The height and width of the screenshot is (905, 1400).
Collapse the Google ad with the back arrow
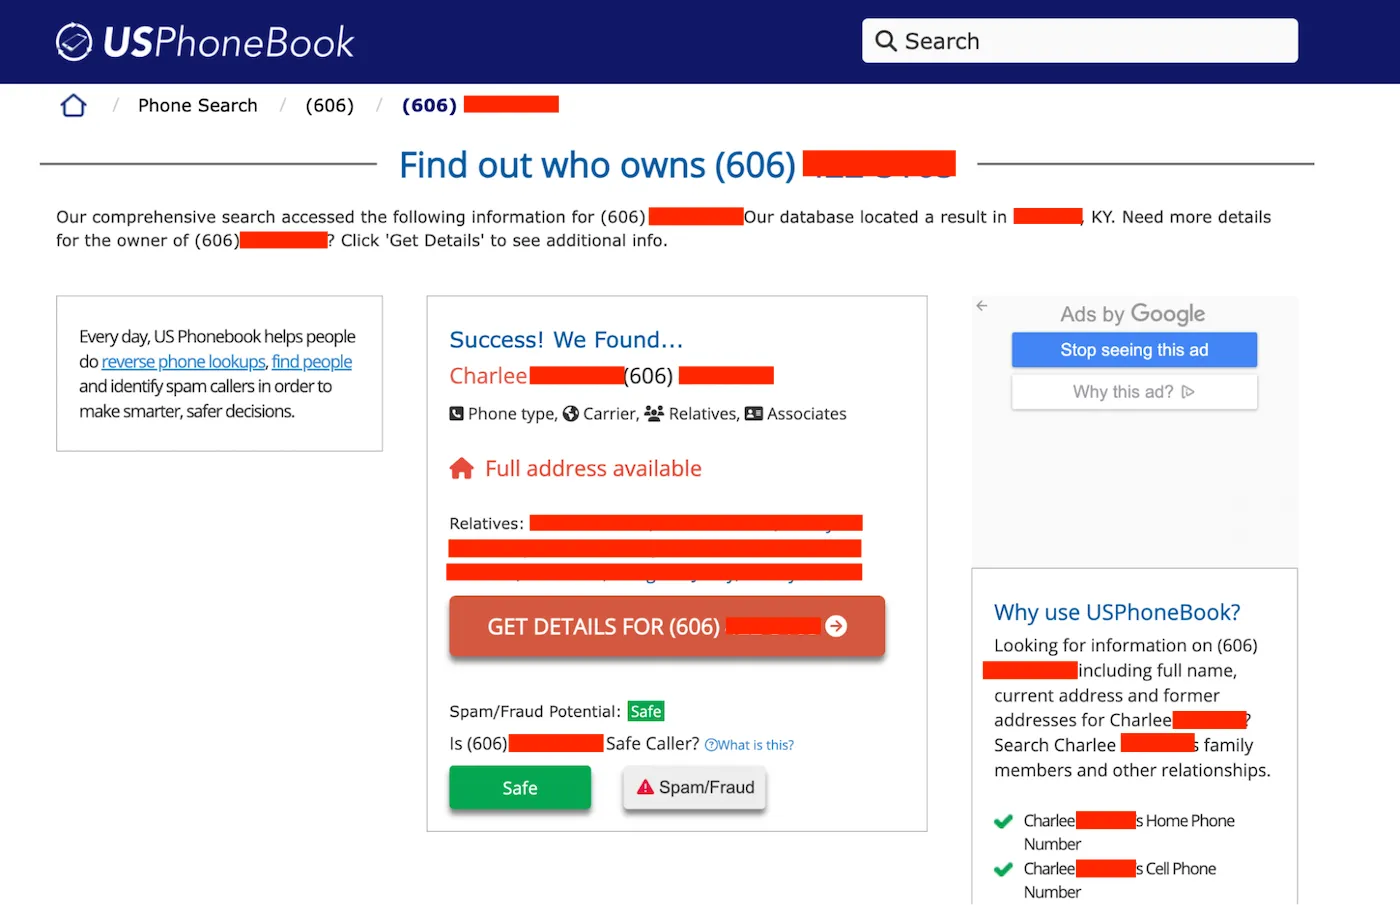(981, 306)
